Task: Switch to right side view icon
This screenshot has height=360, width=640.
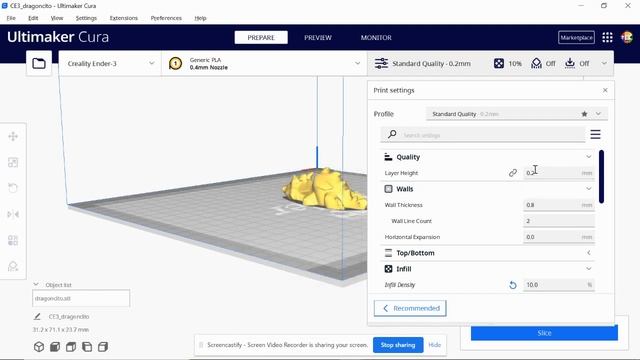Action: (103, 347)
